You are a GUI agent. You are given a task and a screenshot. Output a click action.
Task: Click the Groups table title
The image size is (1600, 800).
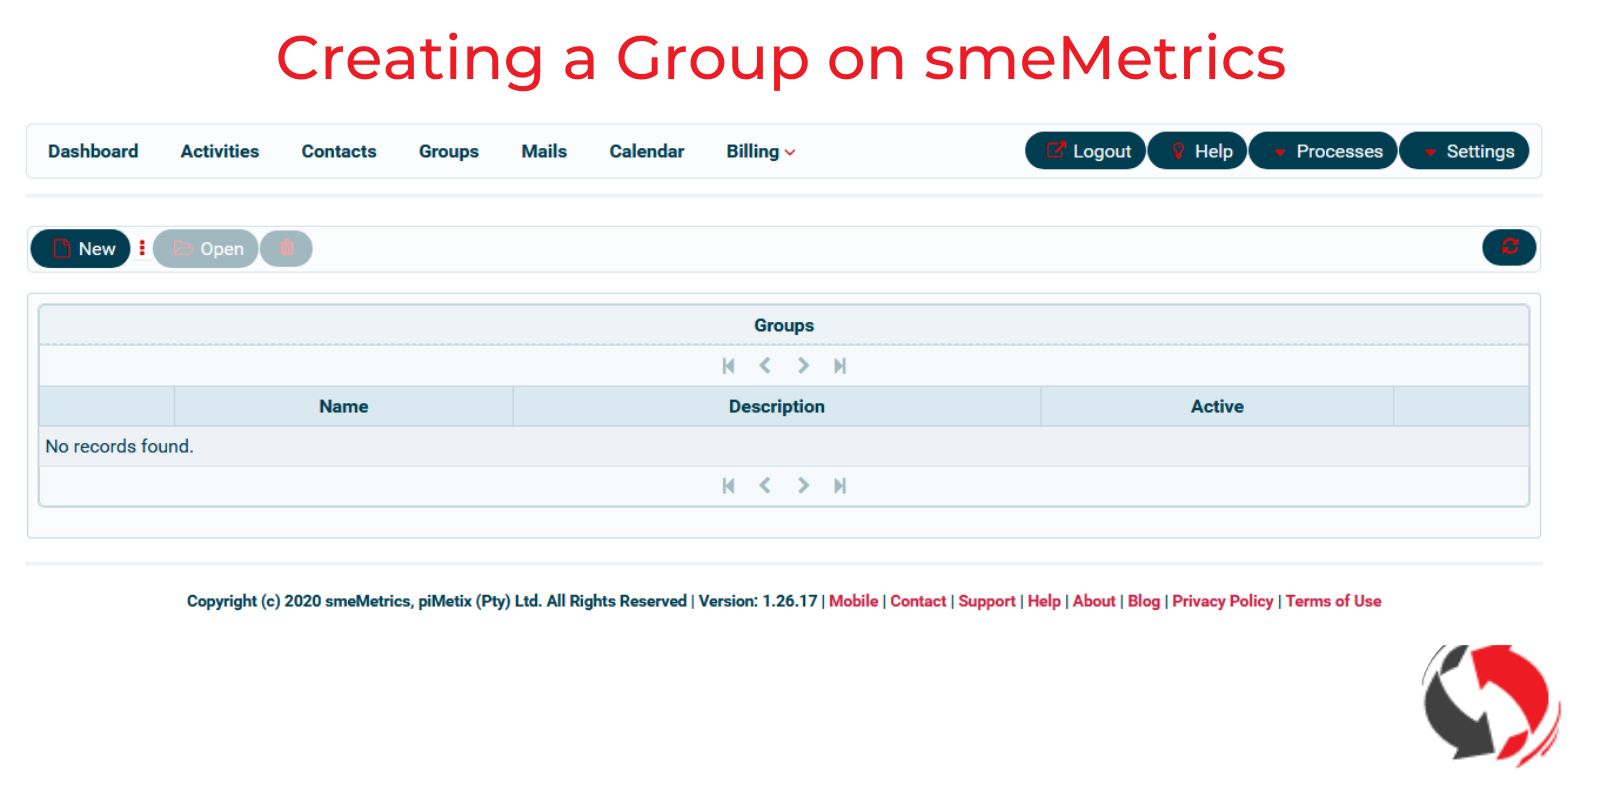point(784,325)
